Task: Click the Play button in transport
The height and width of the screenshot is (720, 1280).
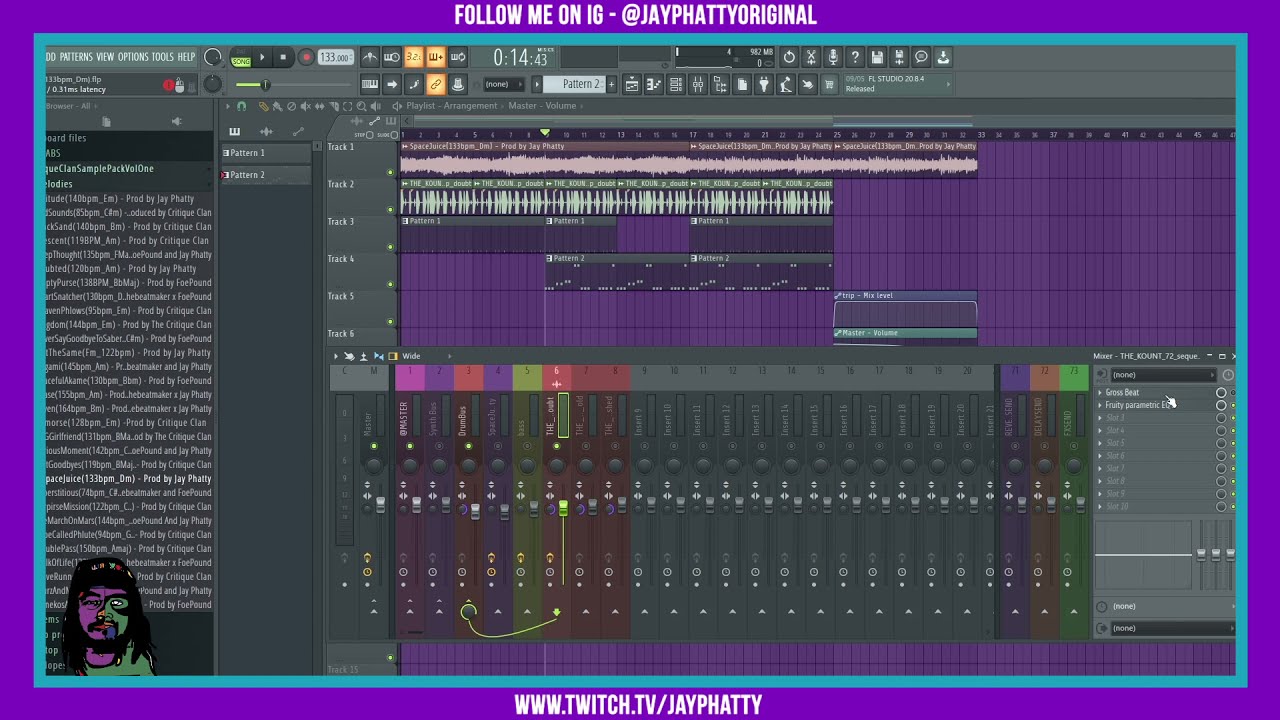Action: [x=262, y=58]
